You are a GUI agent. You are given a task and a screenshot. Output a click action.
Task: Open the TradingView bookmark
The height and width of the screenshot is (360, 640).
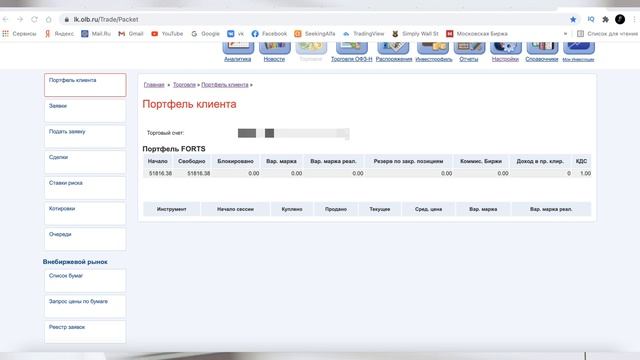coord(363,34)
